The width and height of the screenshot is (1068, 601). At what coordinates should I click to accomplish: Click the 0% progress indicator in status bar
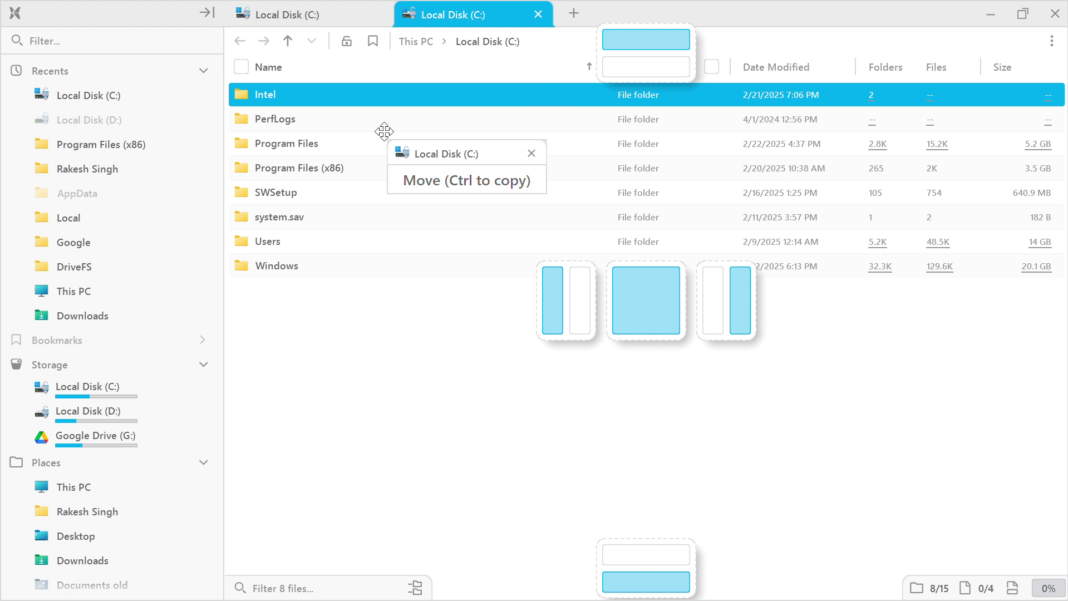pos(1047,588)
